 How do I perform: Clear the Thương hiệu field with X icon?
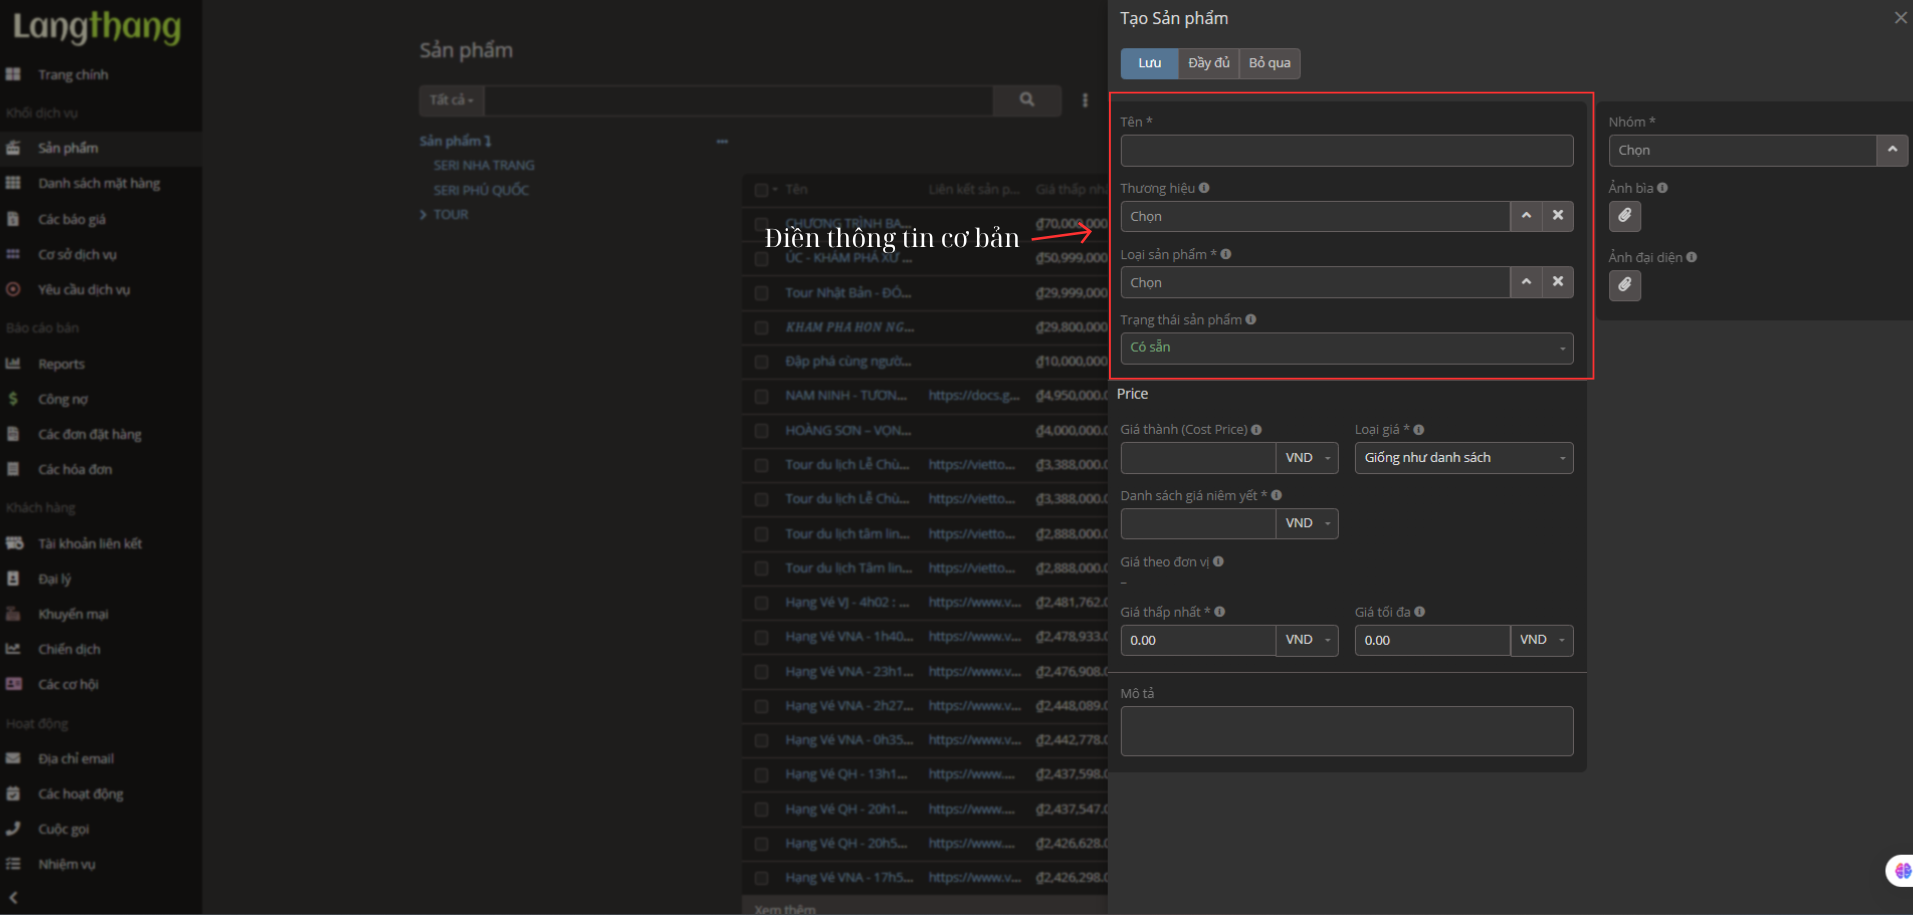click(1557, 216)
